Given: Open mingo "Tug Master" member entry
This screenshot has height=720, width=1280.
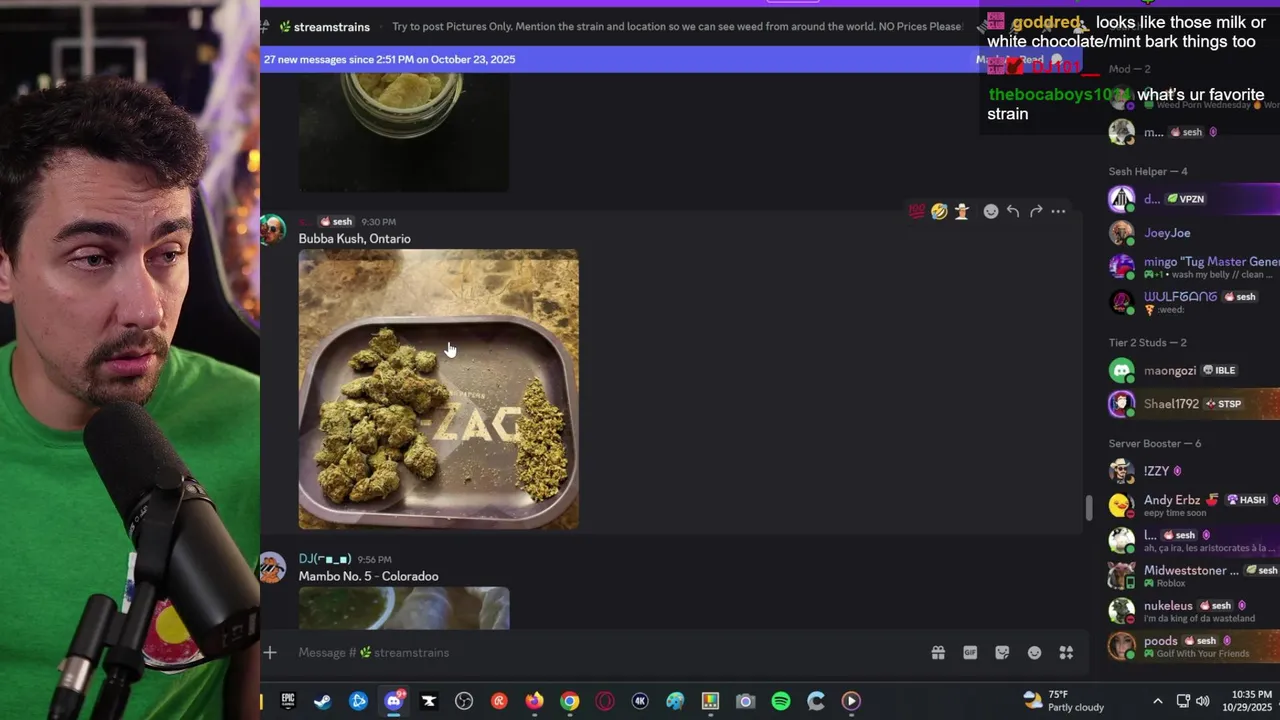Looking at the screenshot, I should click(x=1192, y=267).
